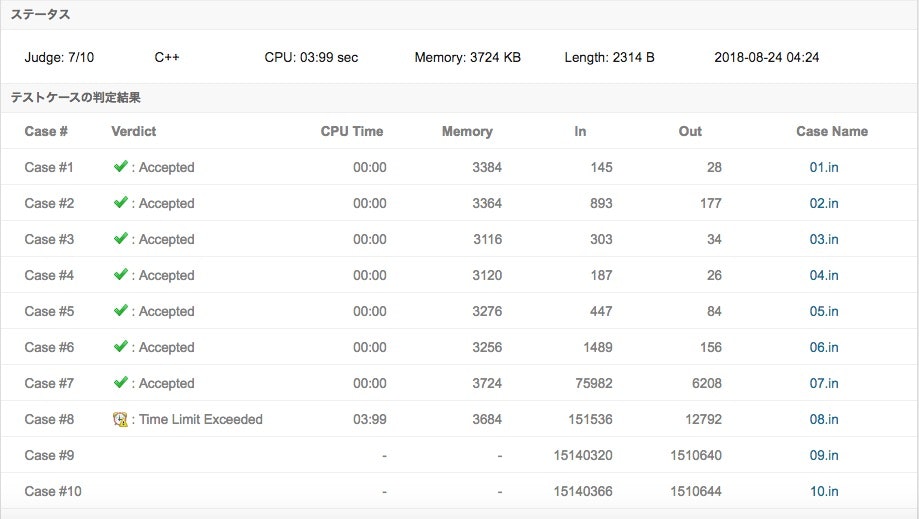Open the 03.in case file link
The width and height of the screenshot is (919, 519).
823,240
